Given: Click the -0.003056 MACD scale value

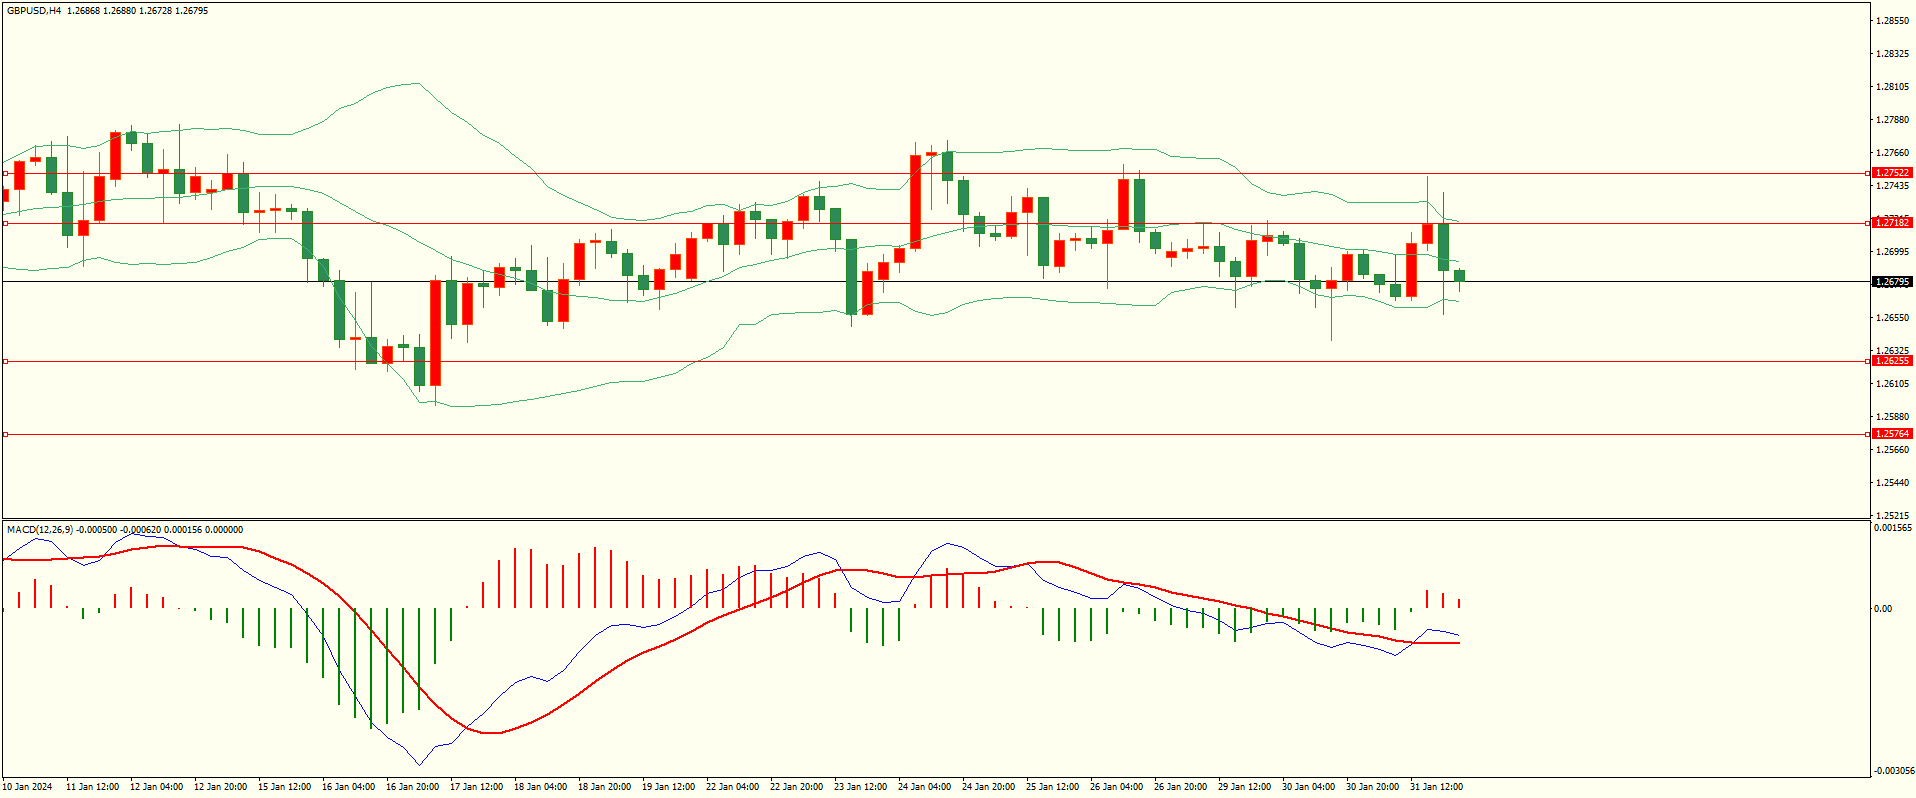Looking at the screenshot, I should click(1894, 771).
